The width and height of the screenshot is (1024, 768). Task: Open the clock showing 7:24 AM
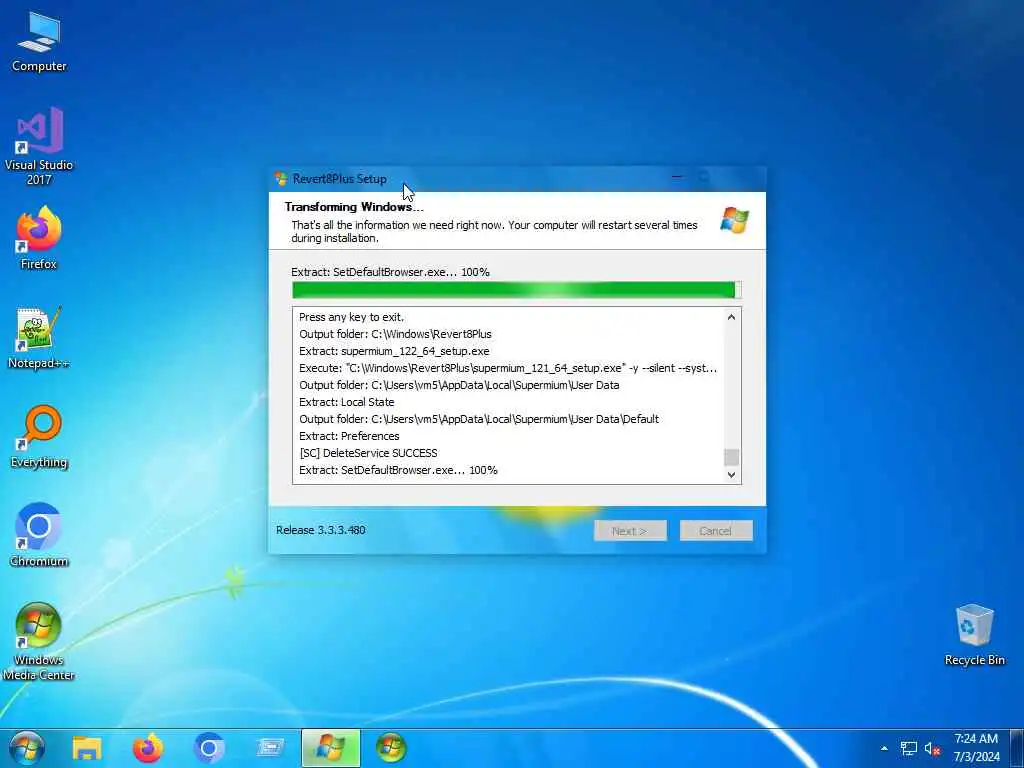tap(976, 748)
